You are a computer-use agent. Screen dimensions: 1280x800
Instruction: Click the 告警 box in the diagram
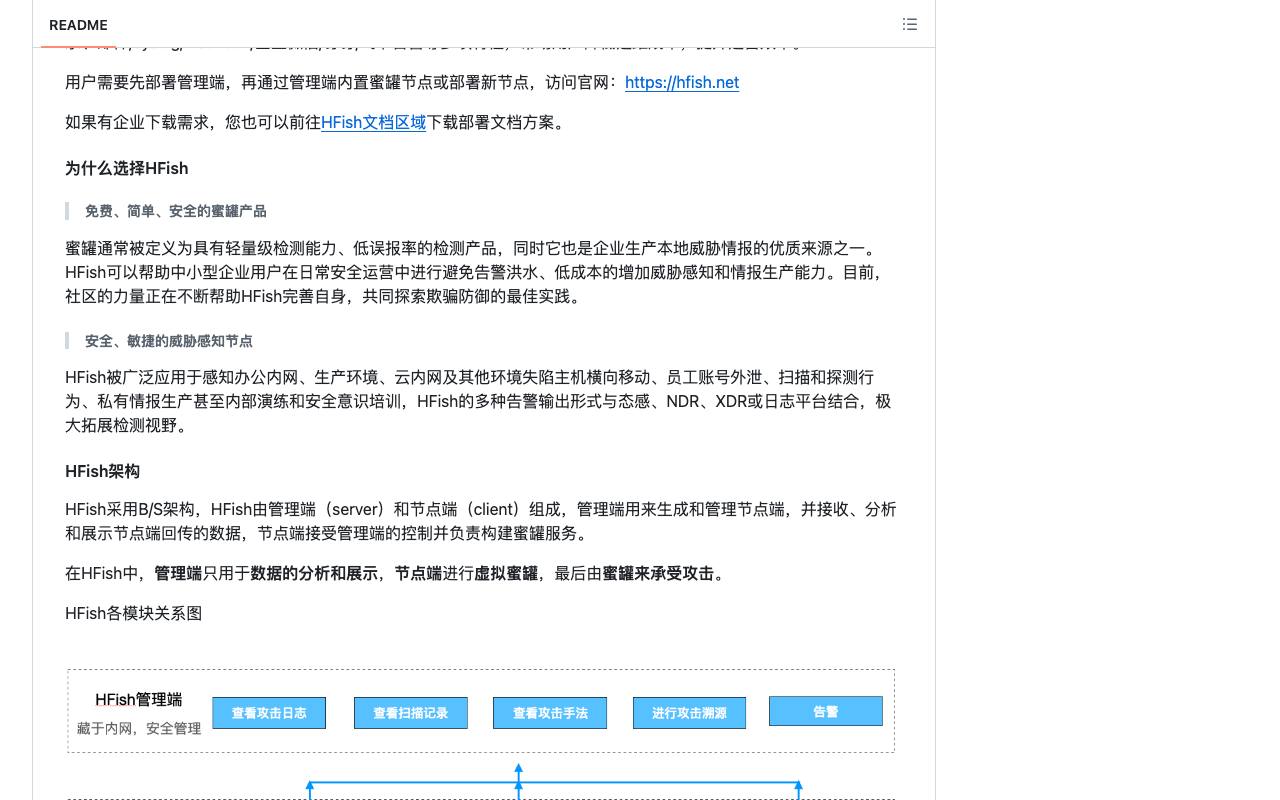point(826,711)
